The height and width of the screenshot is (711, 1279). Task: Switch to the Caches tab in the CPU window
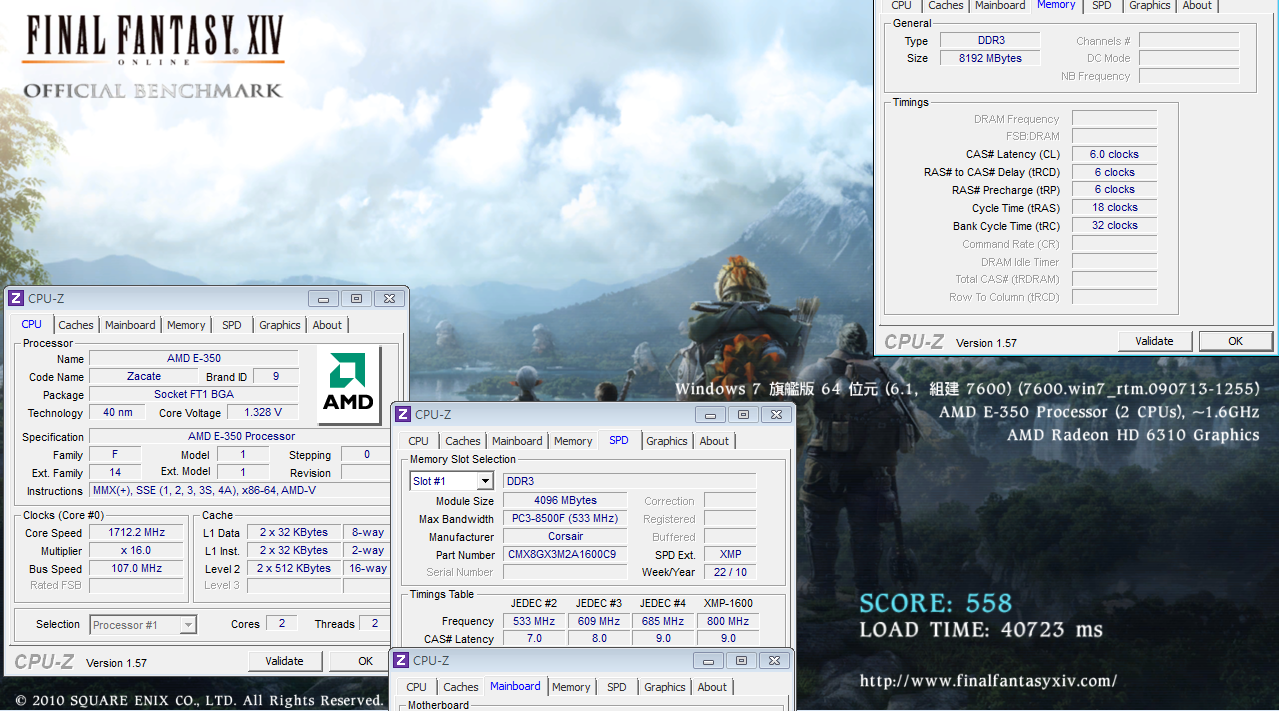76,325
